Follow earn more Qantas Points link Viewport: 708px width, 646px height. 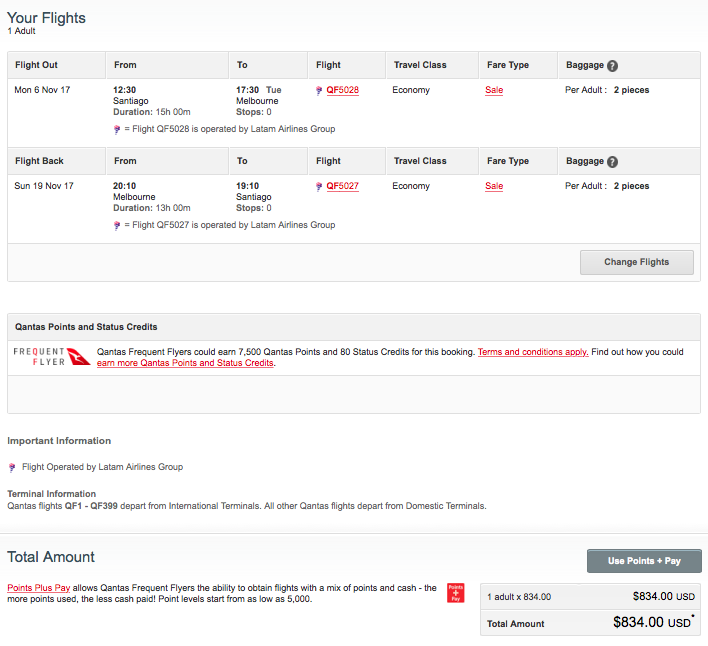click(x=185, y=363)
